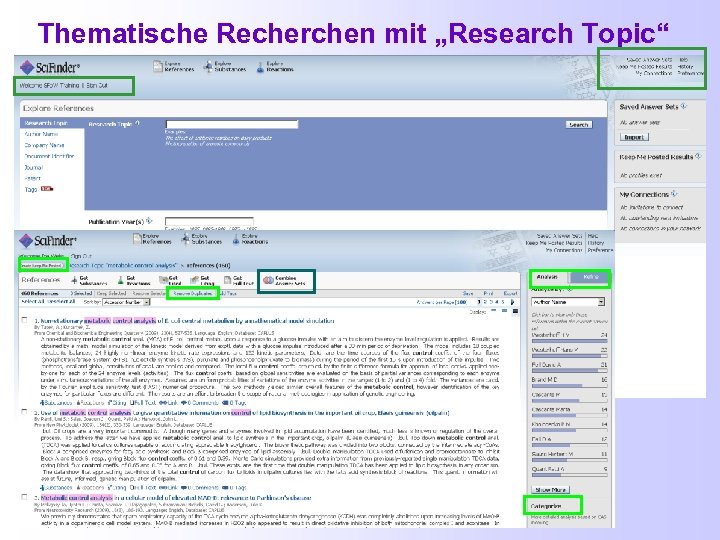Select Company Name in Explore References menu

[x=45, y=145]
